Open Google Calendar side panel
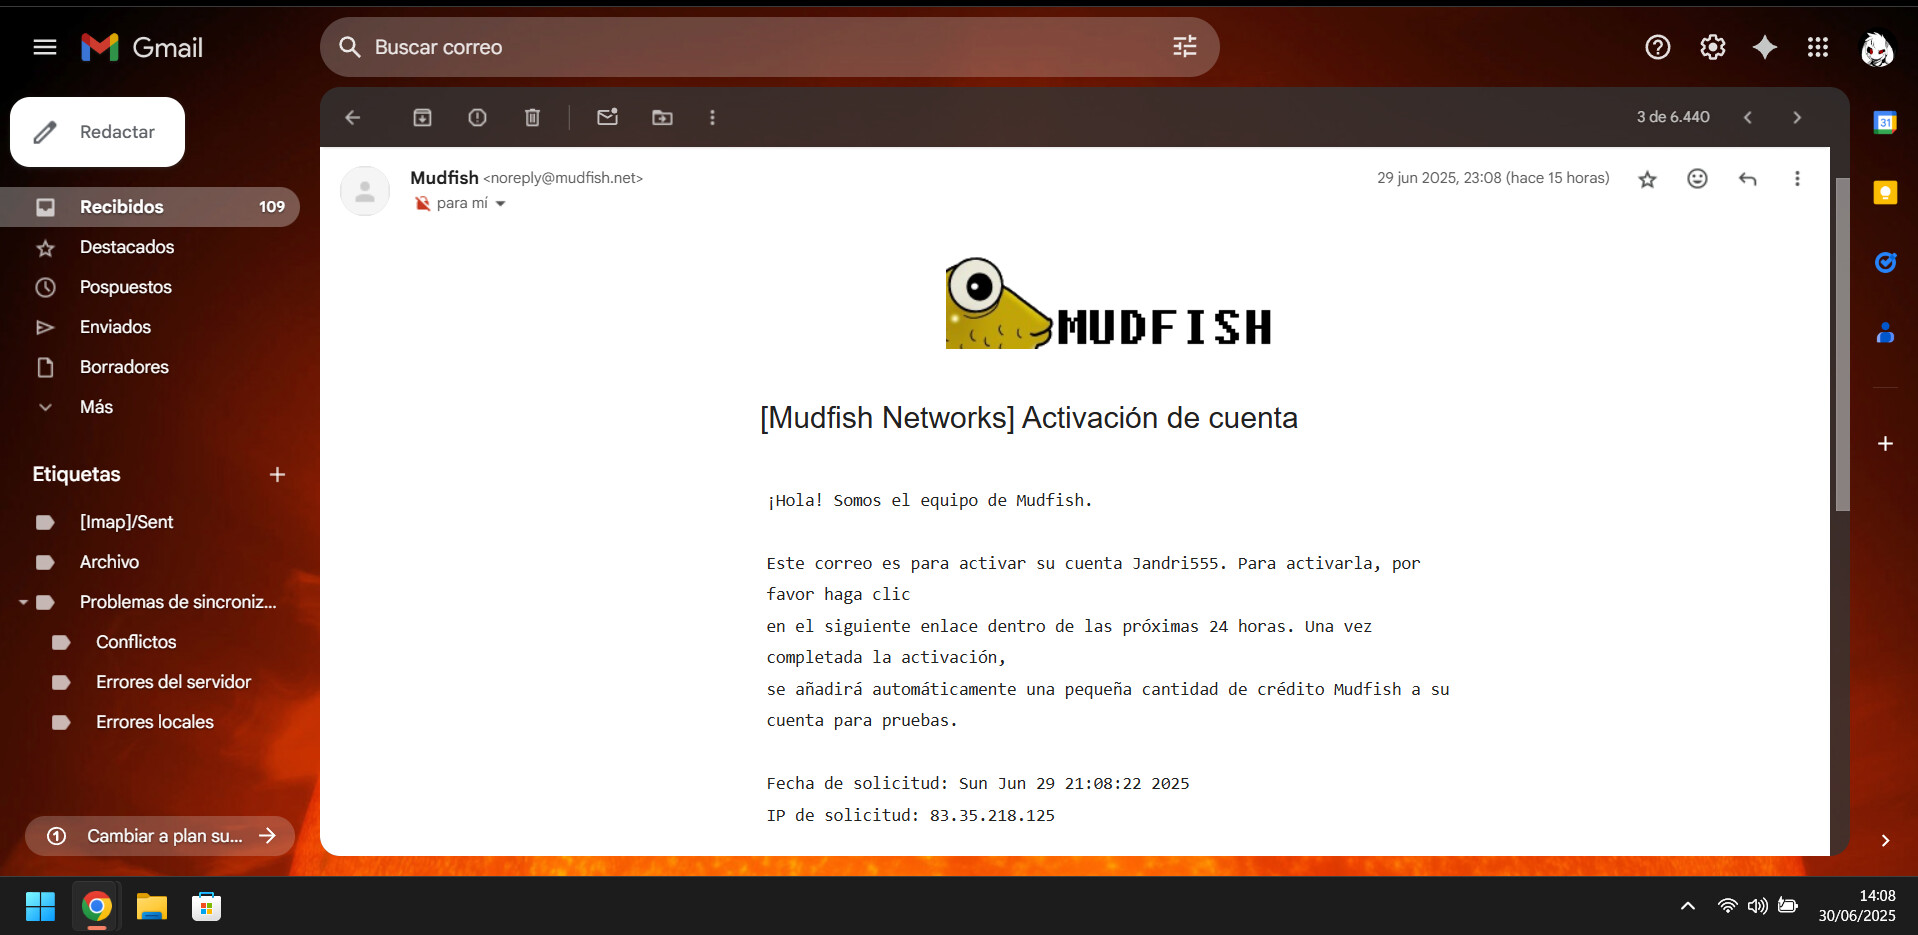This screenshot has height=935, width=1918. tap(1885, 122)
